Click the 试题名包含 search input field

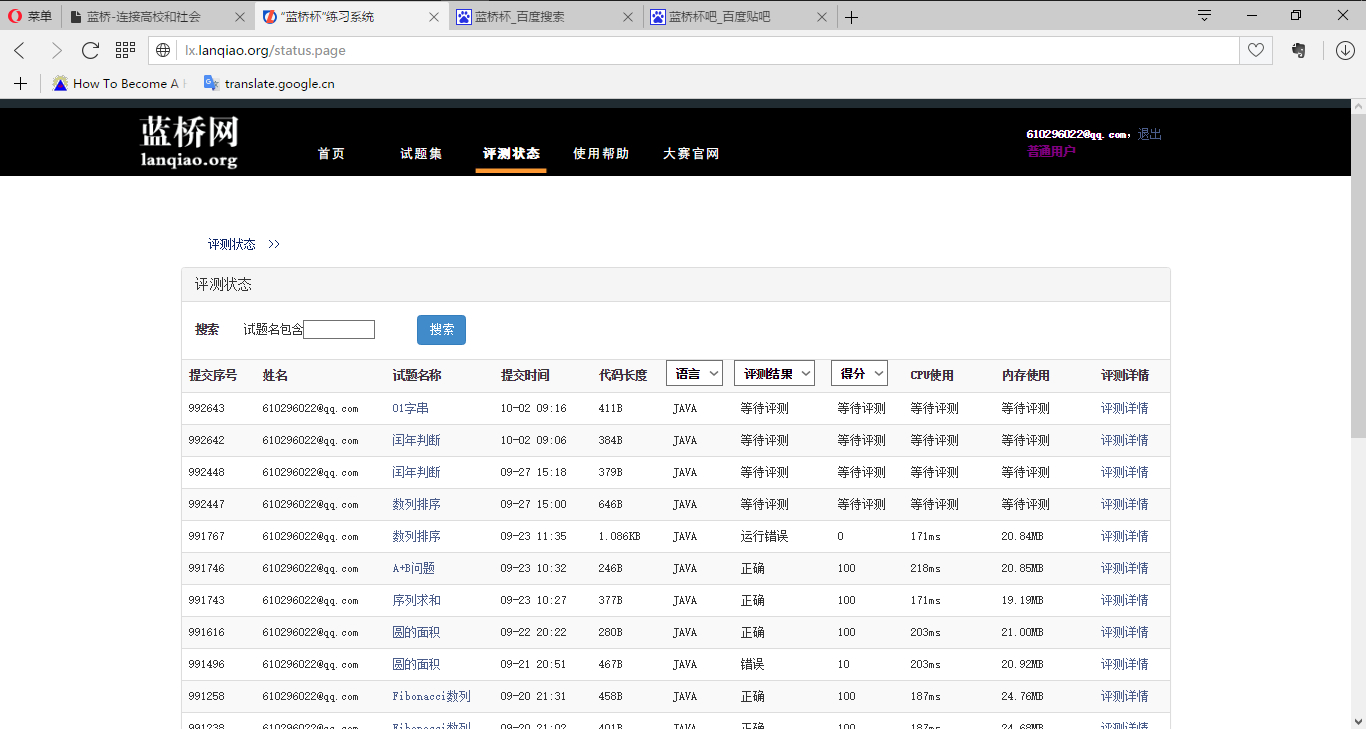click(339, 330)
